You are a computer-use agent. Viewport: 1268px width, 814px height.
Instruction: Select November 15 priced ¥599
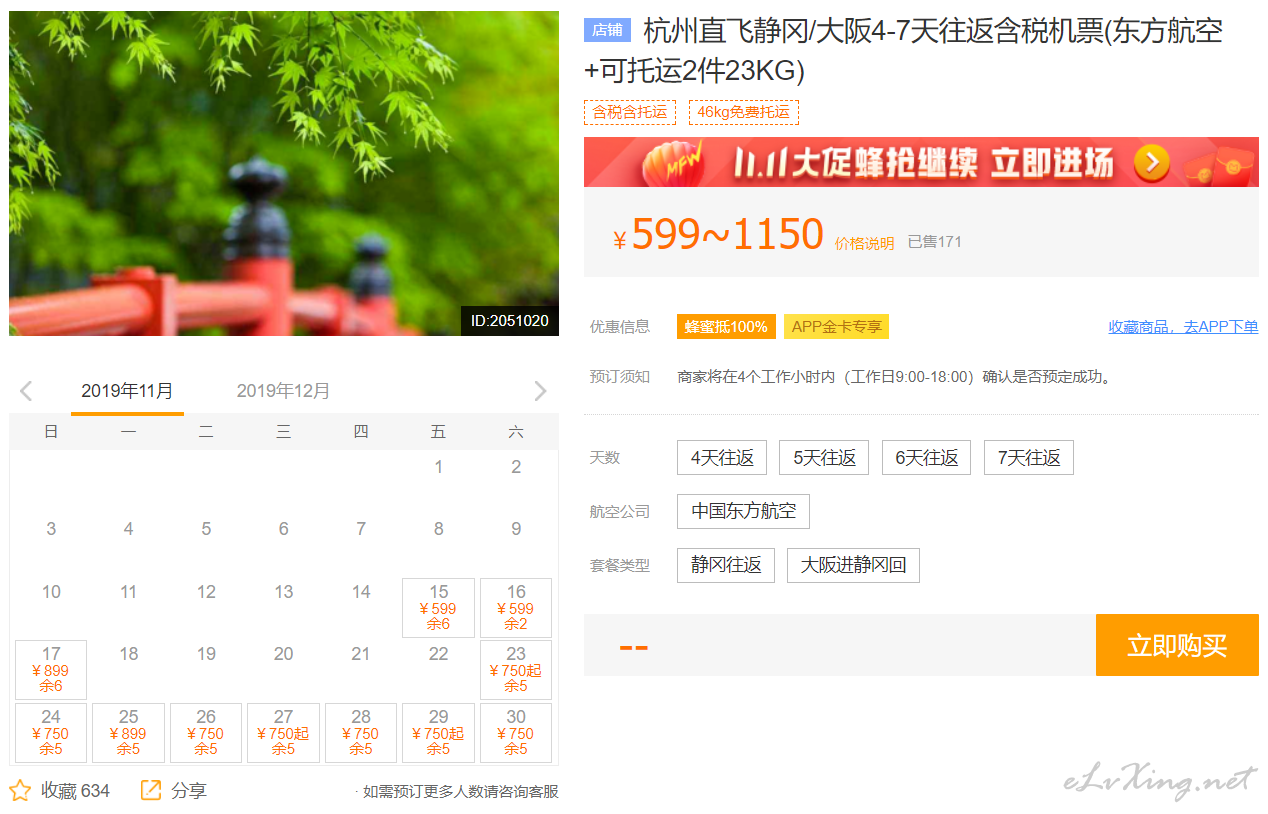coord(438,607)
